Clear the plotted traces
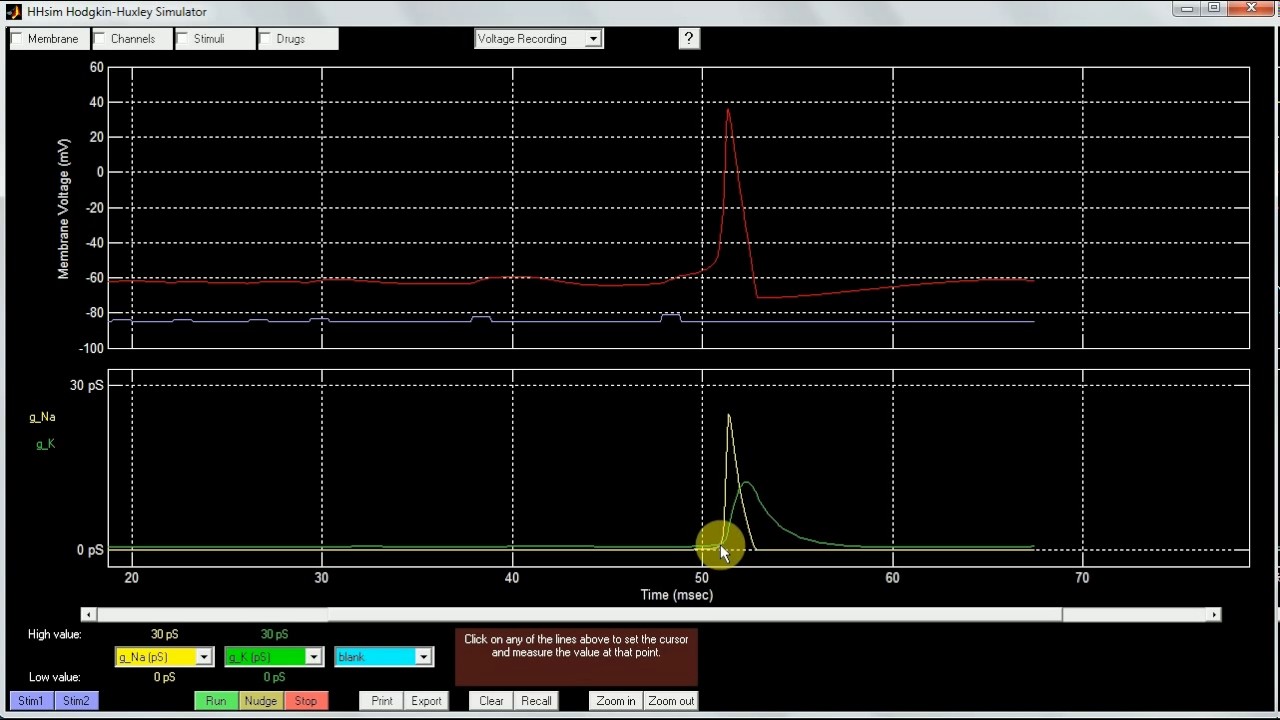1280x720 pixels. coord(491,701)
